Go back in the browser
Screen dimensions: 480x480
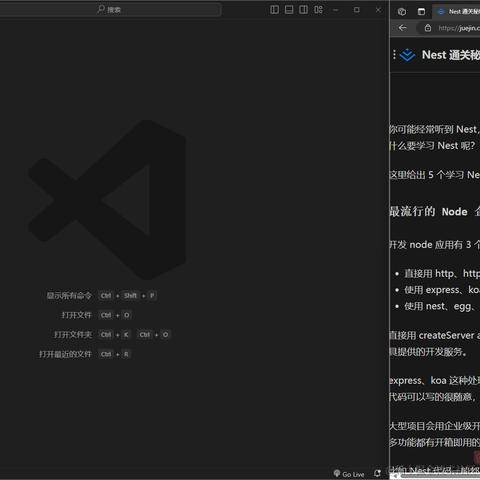[x=403, y=28]
